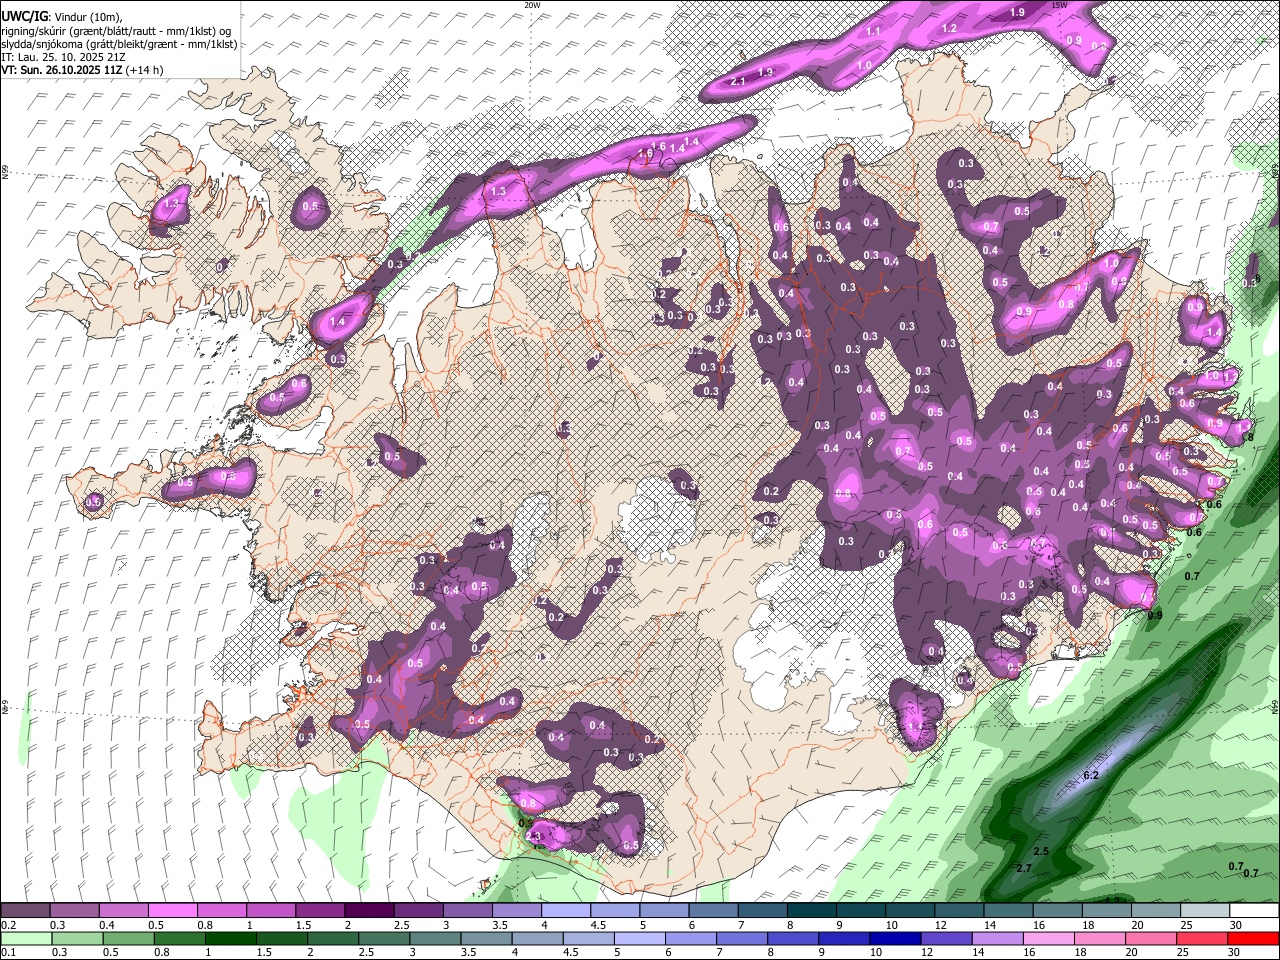Click the light lavender swatch between 4 and 4.5, top row
This screenshot has height=960, width=1280.
[x=566, y=911]
